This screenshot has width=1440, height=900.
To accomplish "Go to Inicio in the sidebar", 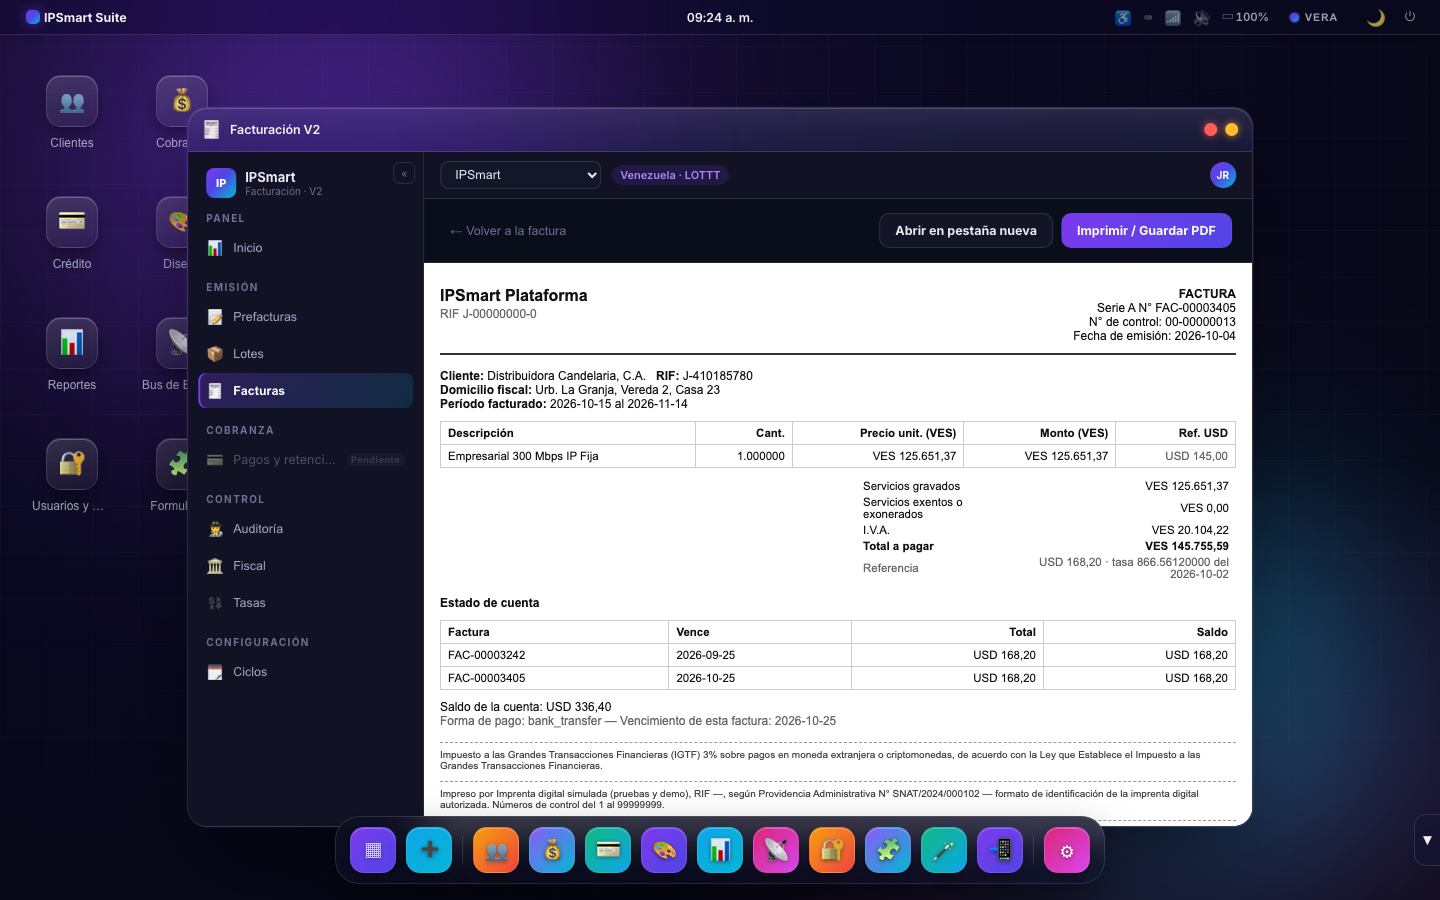I will [306, 248].
